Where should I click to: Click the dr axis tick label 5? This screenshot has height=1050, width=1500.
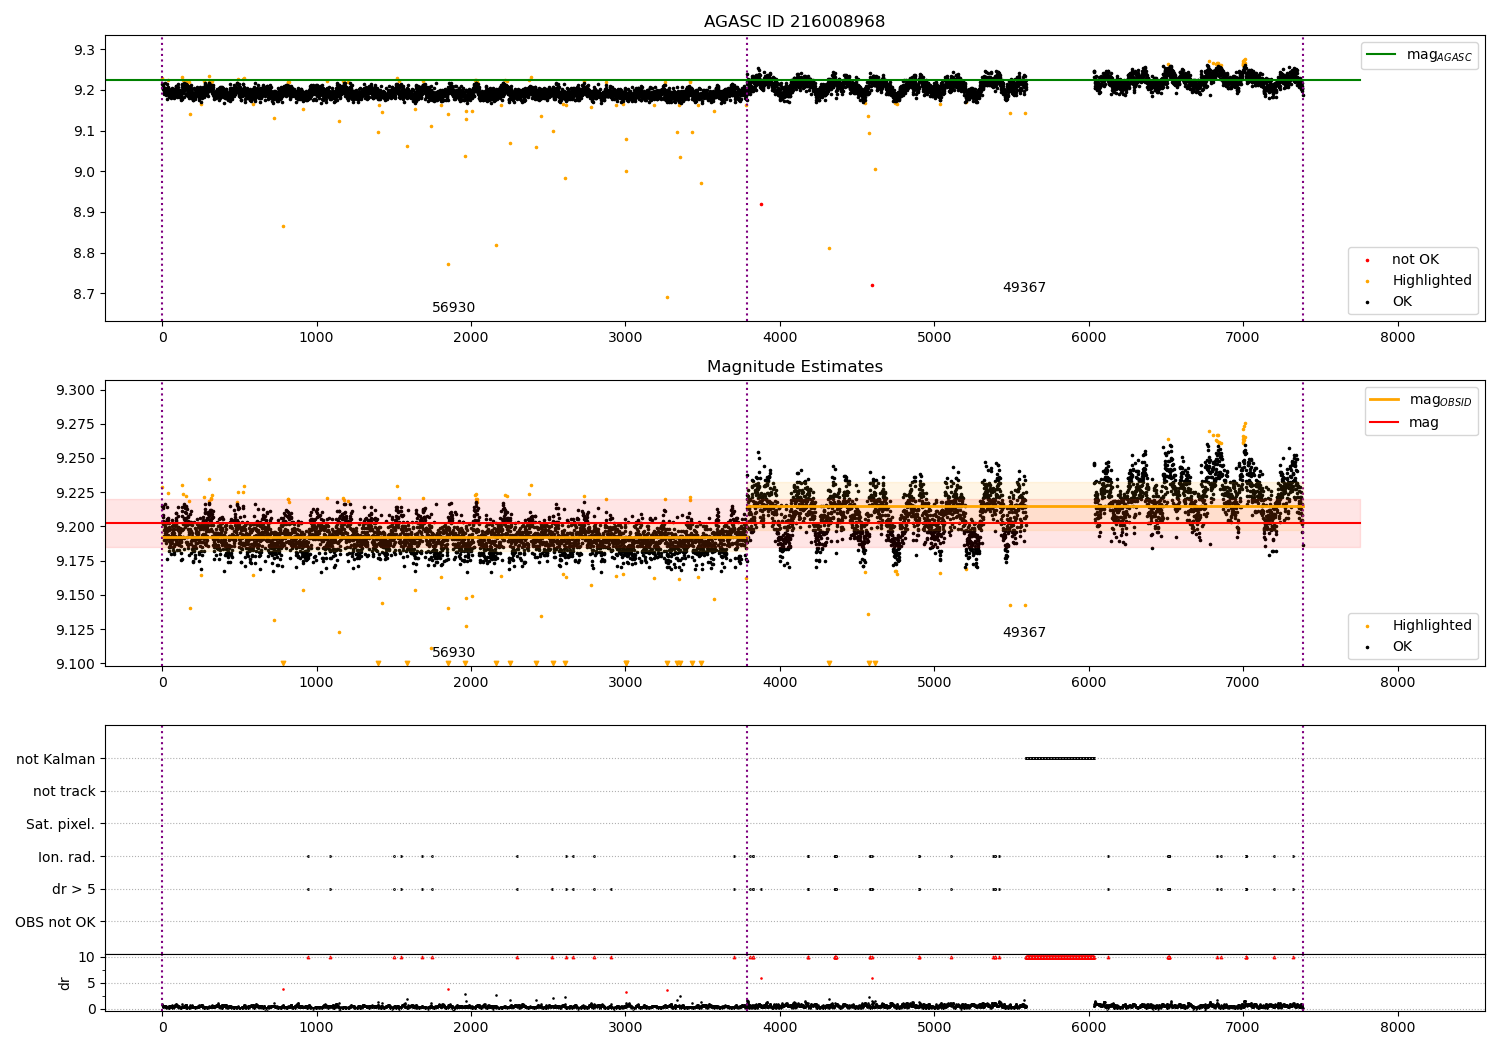tap(91, 983)
